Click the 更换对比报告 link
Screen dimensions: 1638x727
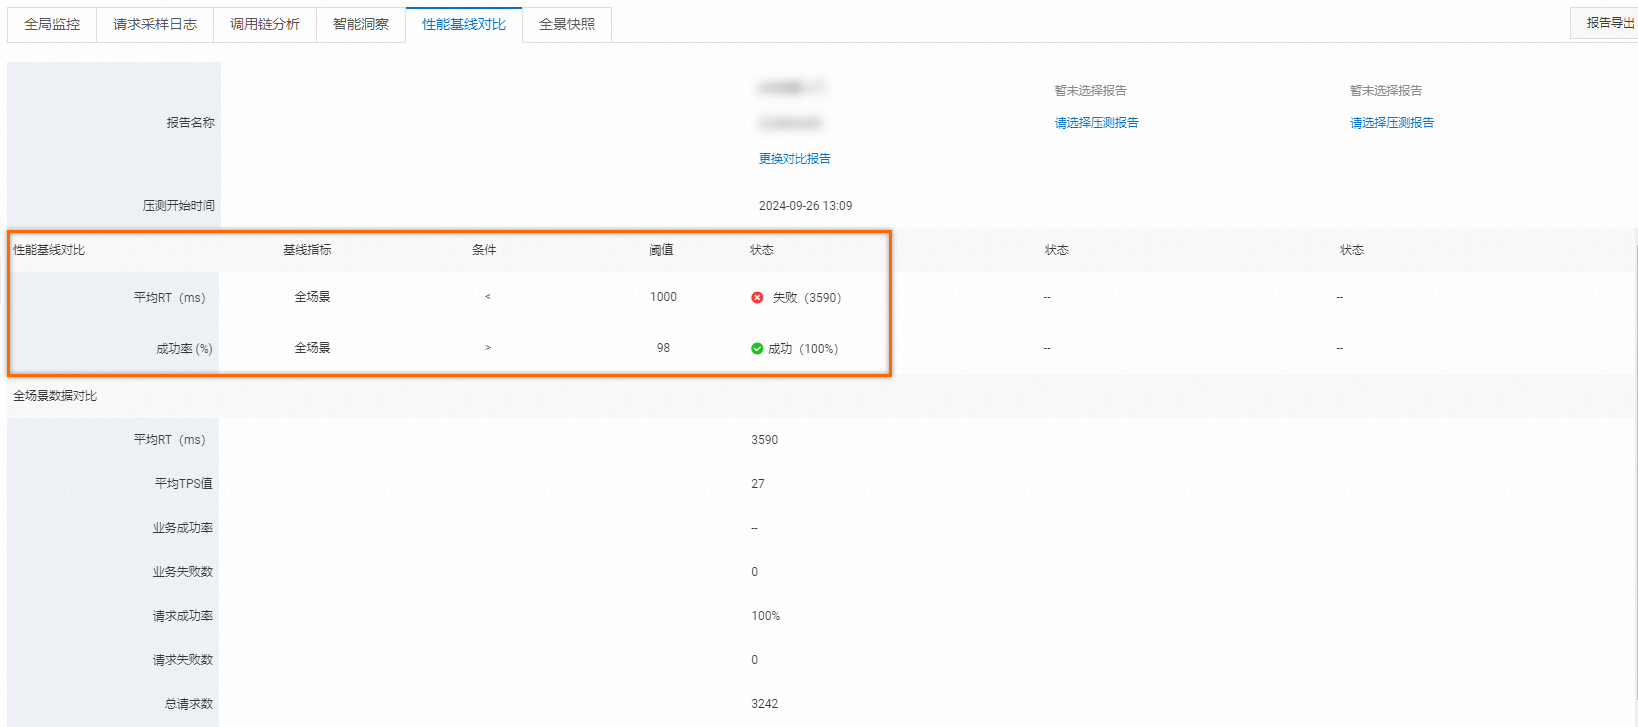coord(795,158)
